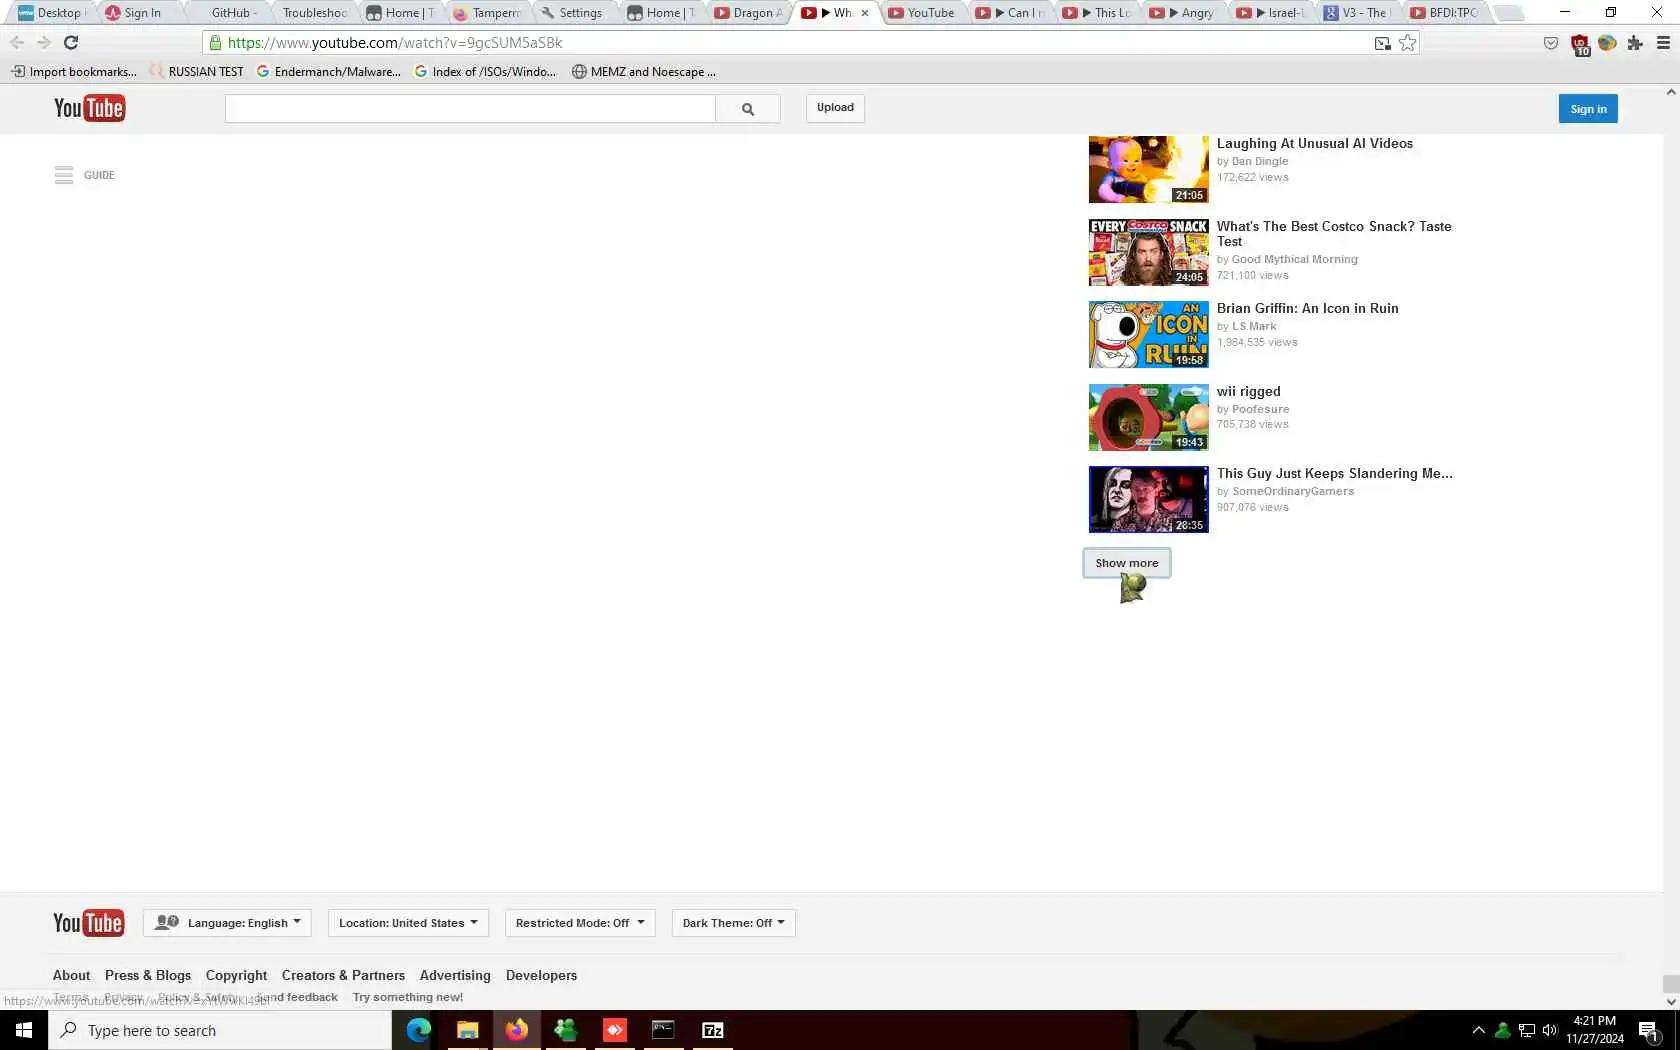Reload the page with the refresh icon
1680x1050 pixels.
[71, 42]
